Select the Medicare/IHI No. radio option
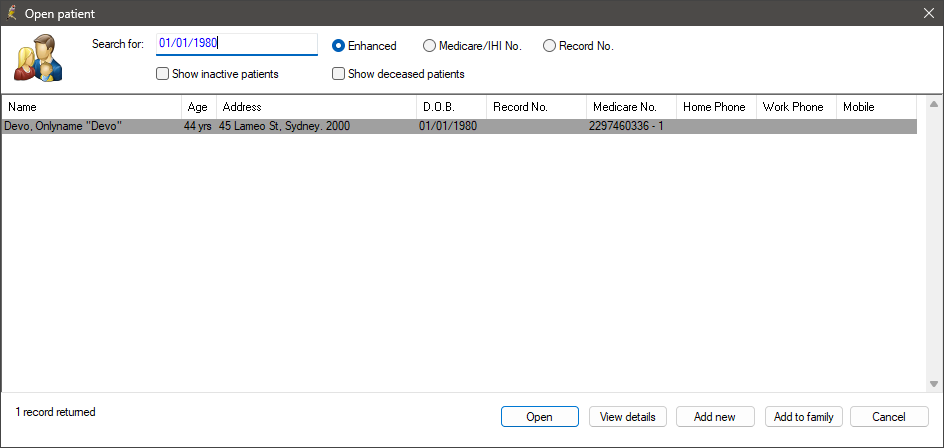This screenshot has width=944, height=448. (472, 46)
